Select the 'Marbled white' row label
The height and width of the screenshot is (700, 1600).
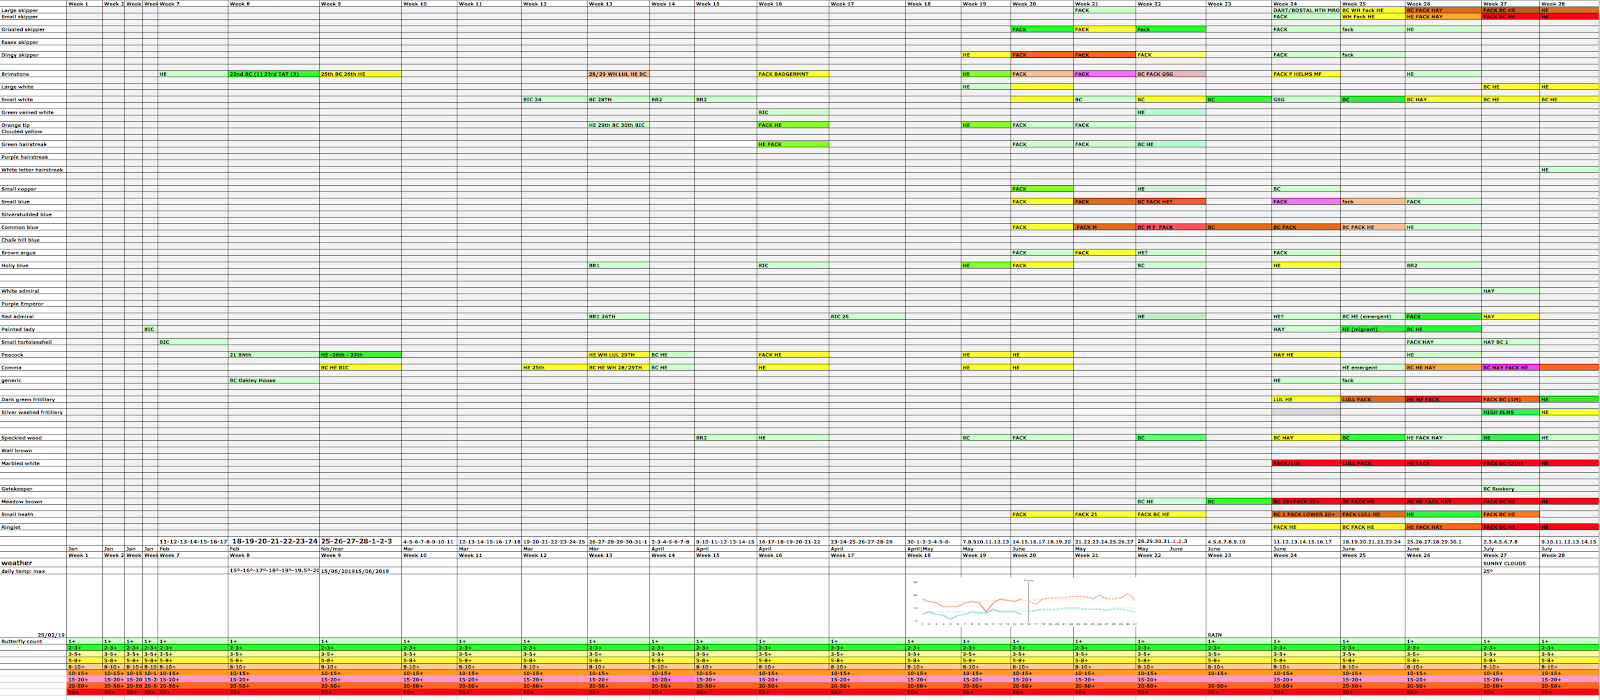pyautogui.click(x=20, y=463)
